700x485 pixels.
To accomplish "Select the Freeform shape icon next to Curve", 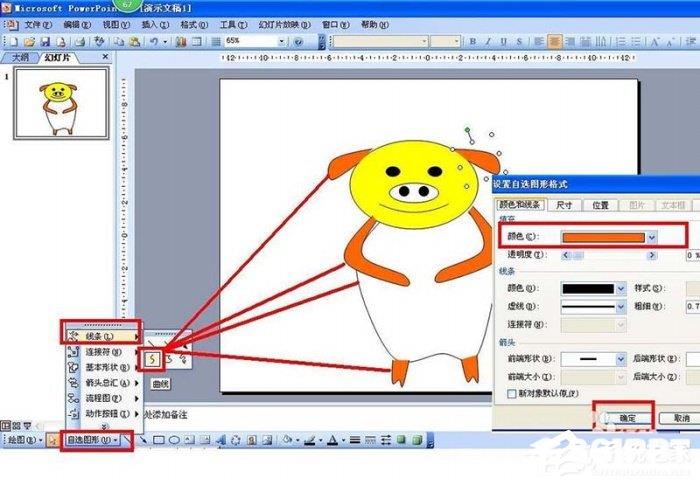I will 169,359.
